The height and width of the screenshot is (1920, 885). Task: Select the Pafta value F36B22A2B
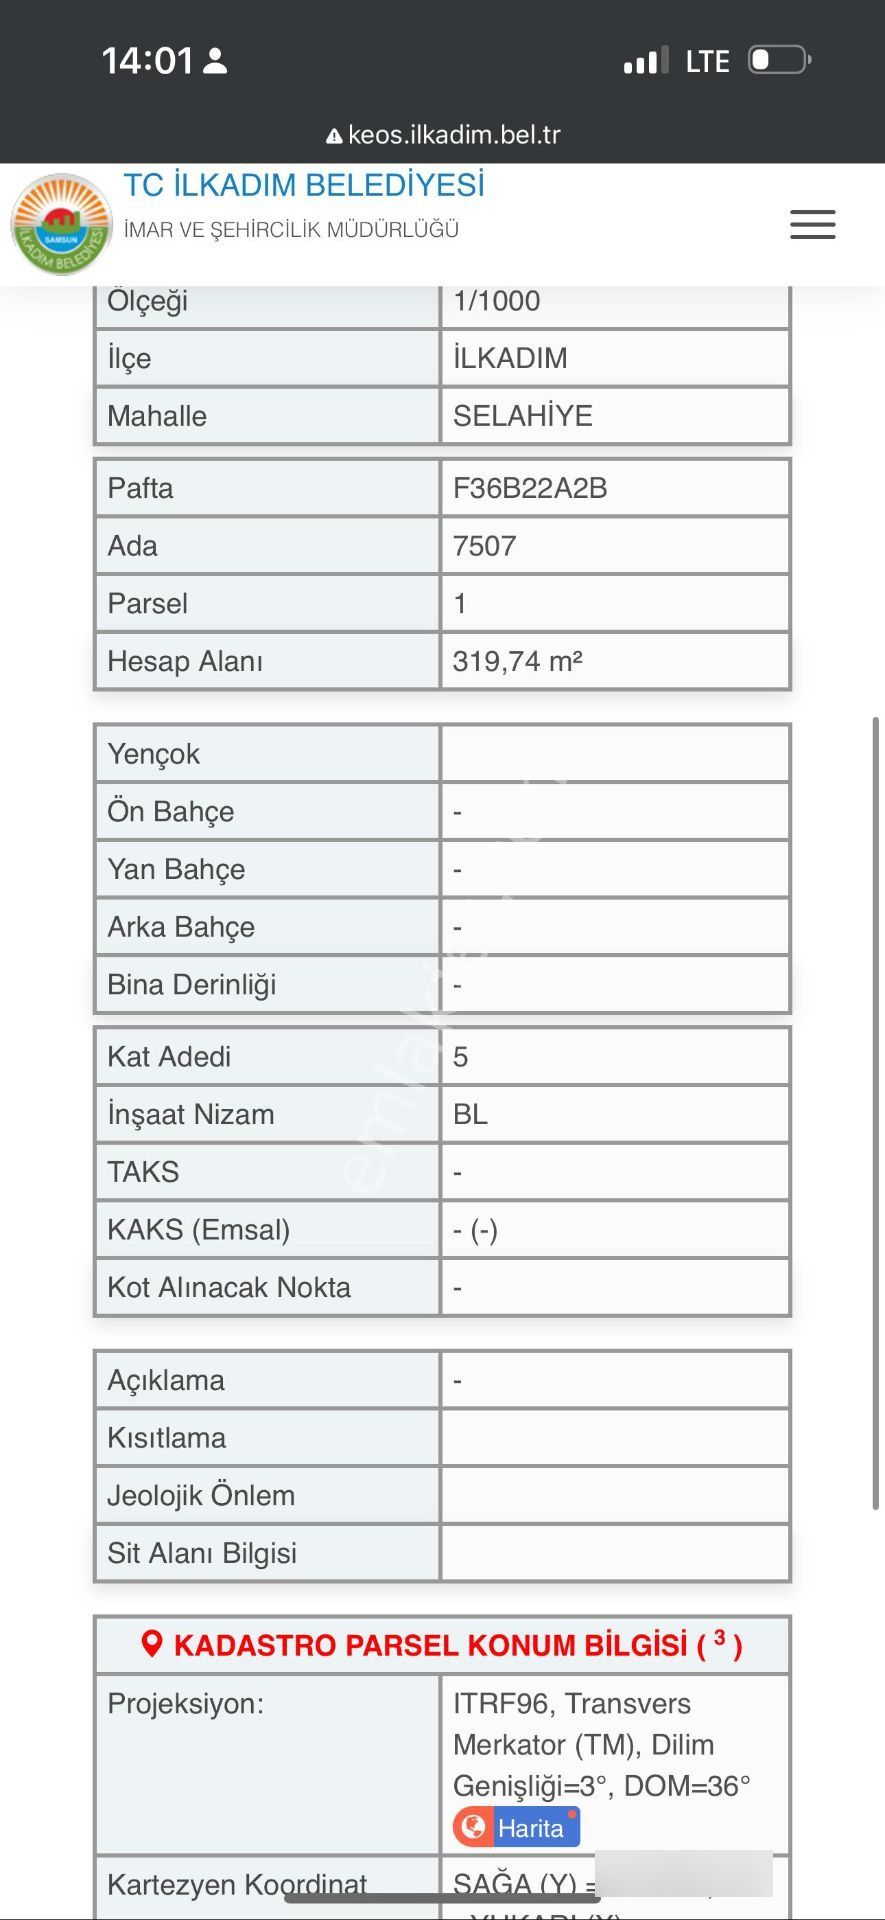coord(530,488)
